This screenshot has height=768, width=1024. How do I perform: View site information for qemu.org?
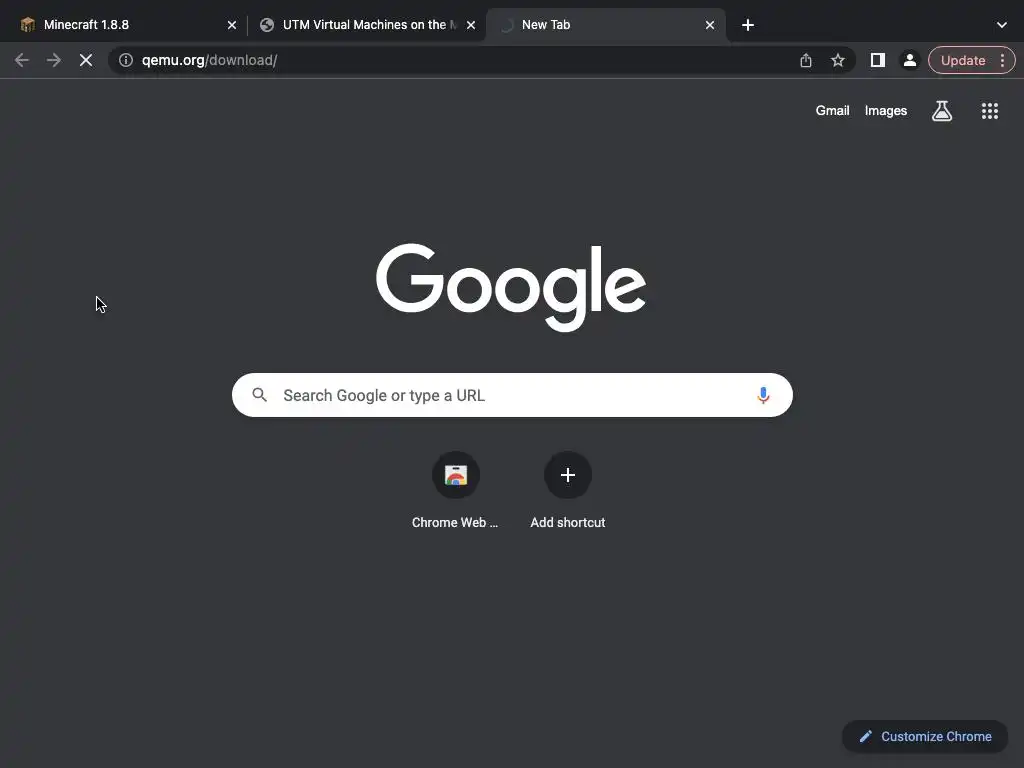(126, 60)
